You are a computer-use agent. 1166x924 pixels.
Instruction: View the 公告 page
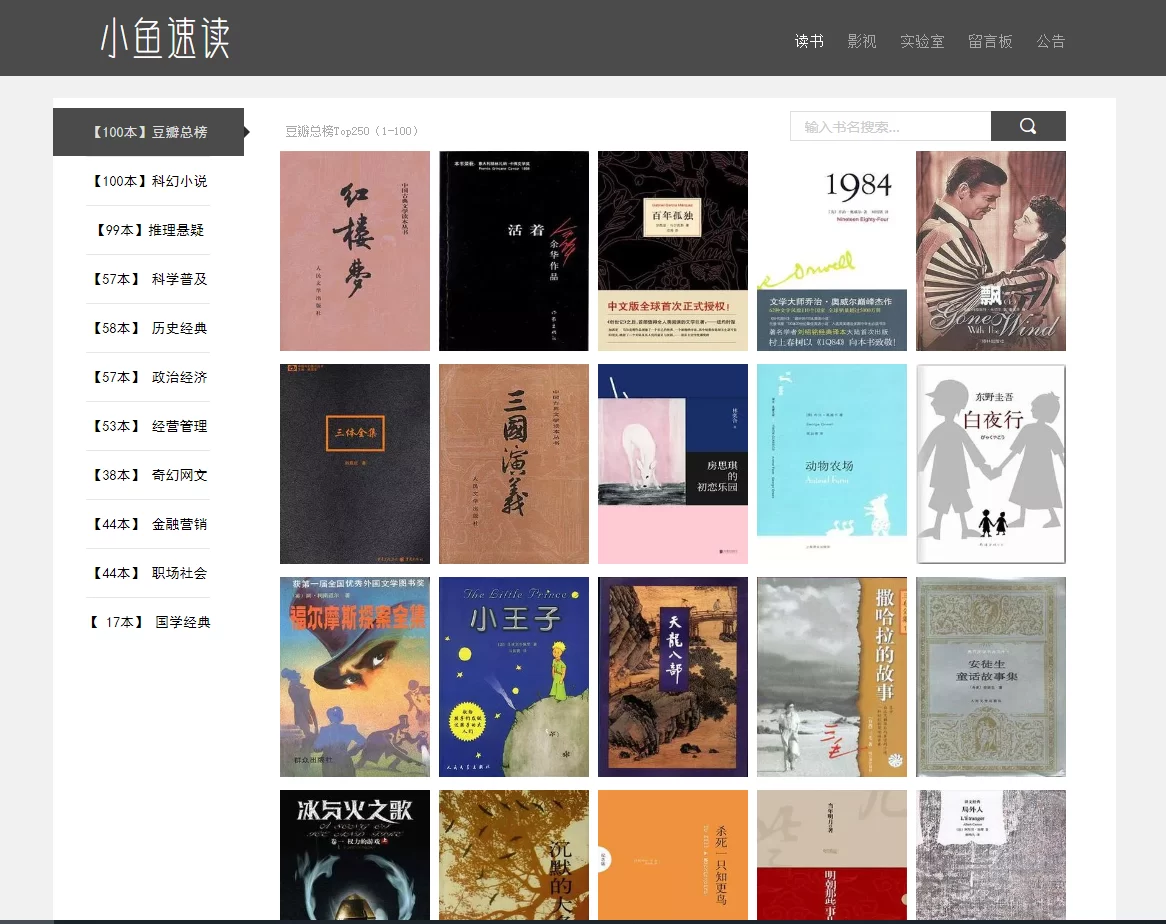click(x=1051, y=41)
